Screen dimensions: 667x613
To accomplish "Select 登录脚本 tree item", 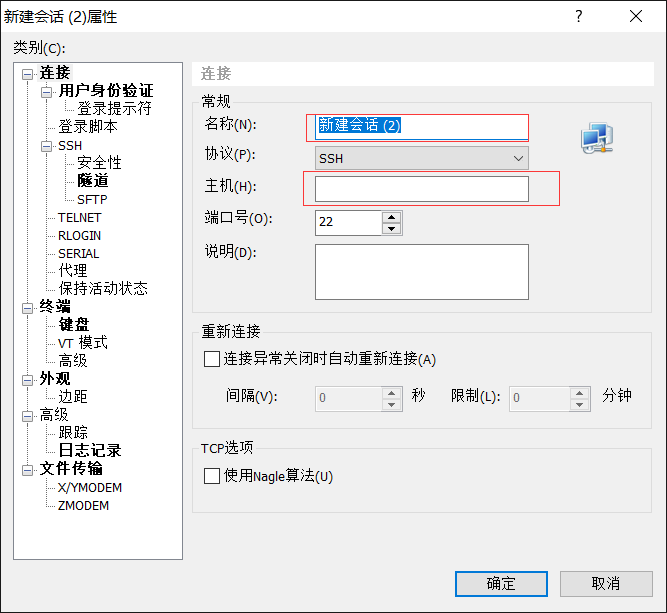I will [x=88, y=126].
